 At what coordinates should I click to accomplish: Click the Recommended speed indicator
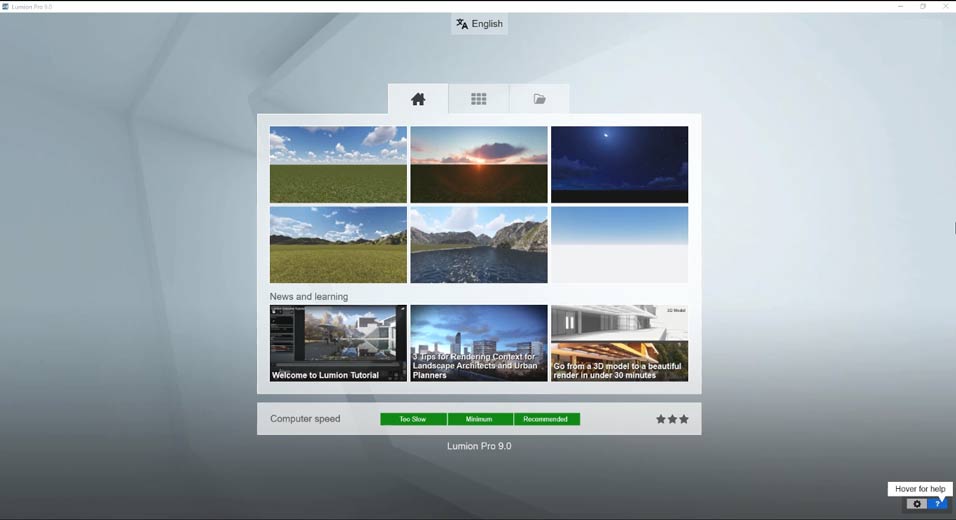click(x=546, y=419)
